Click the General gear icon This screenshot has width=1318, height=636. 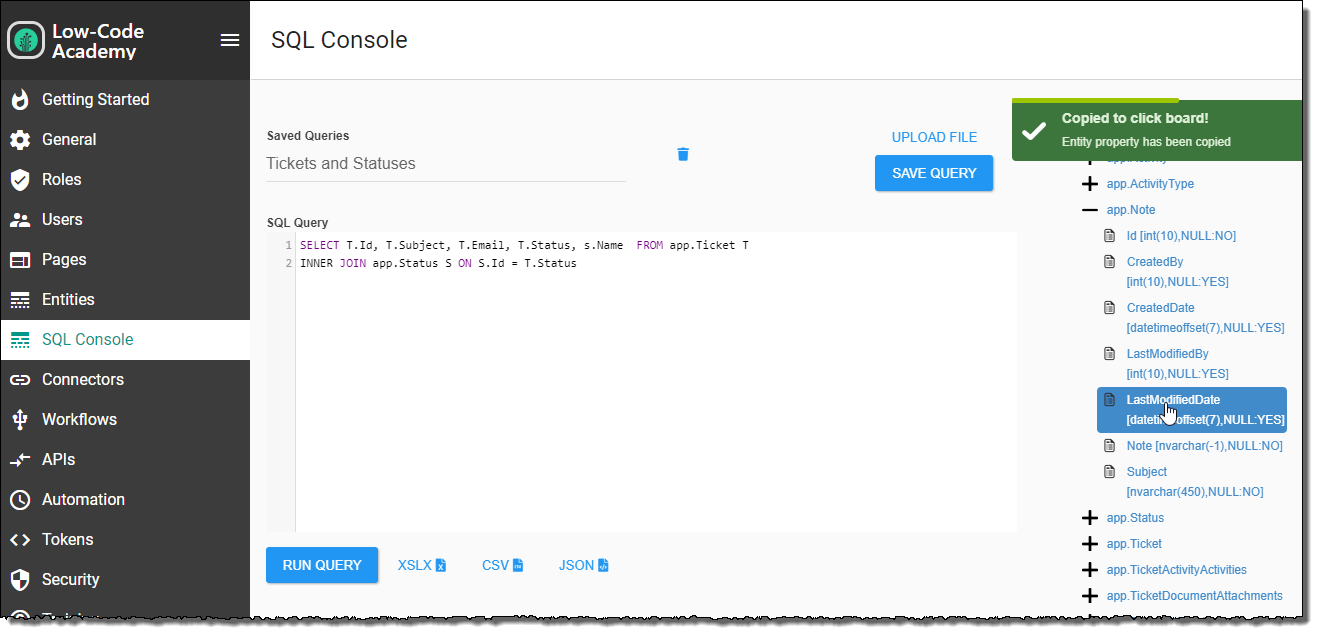pos(20,139)
